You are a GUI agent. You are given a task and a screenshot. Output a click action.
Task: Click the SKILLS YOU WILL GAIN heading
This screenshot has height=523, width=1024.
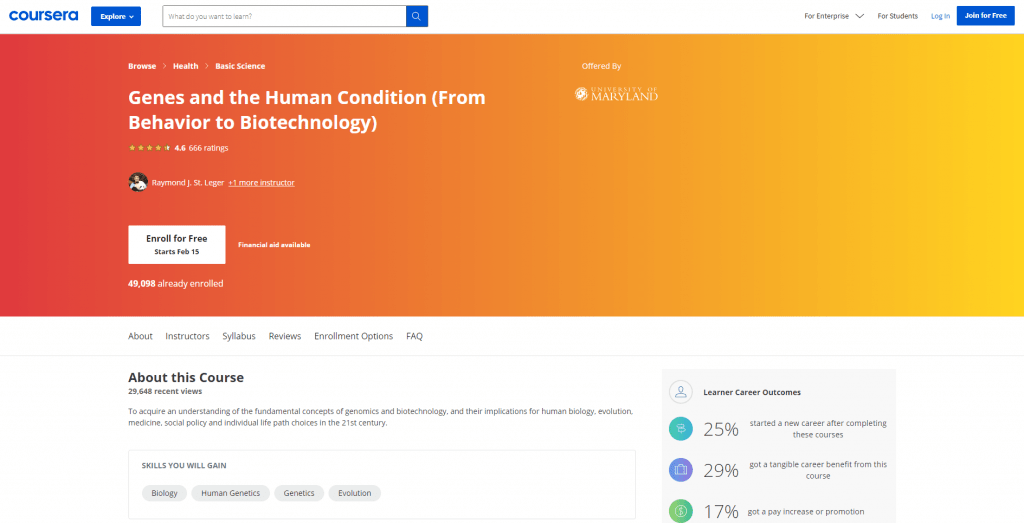(184, 466)
